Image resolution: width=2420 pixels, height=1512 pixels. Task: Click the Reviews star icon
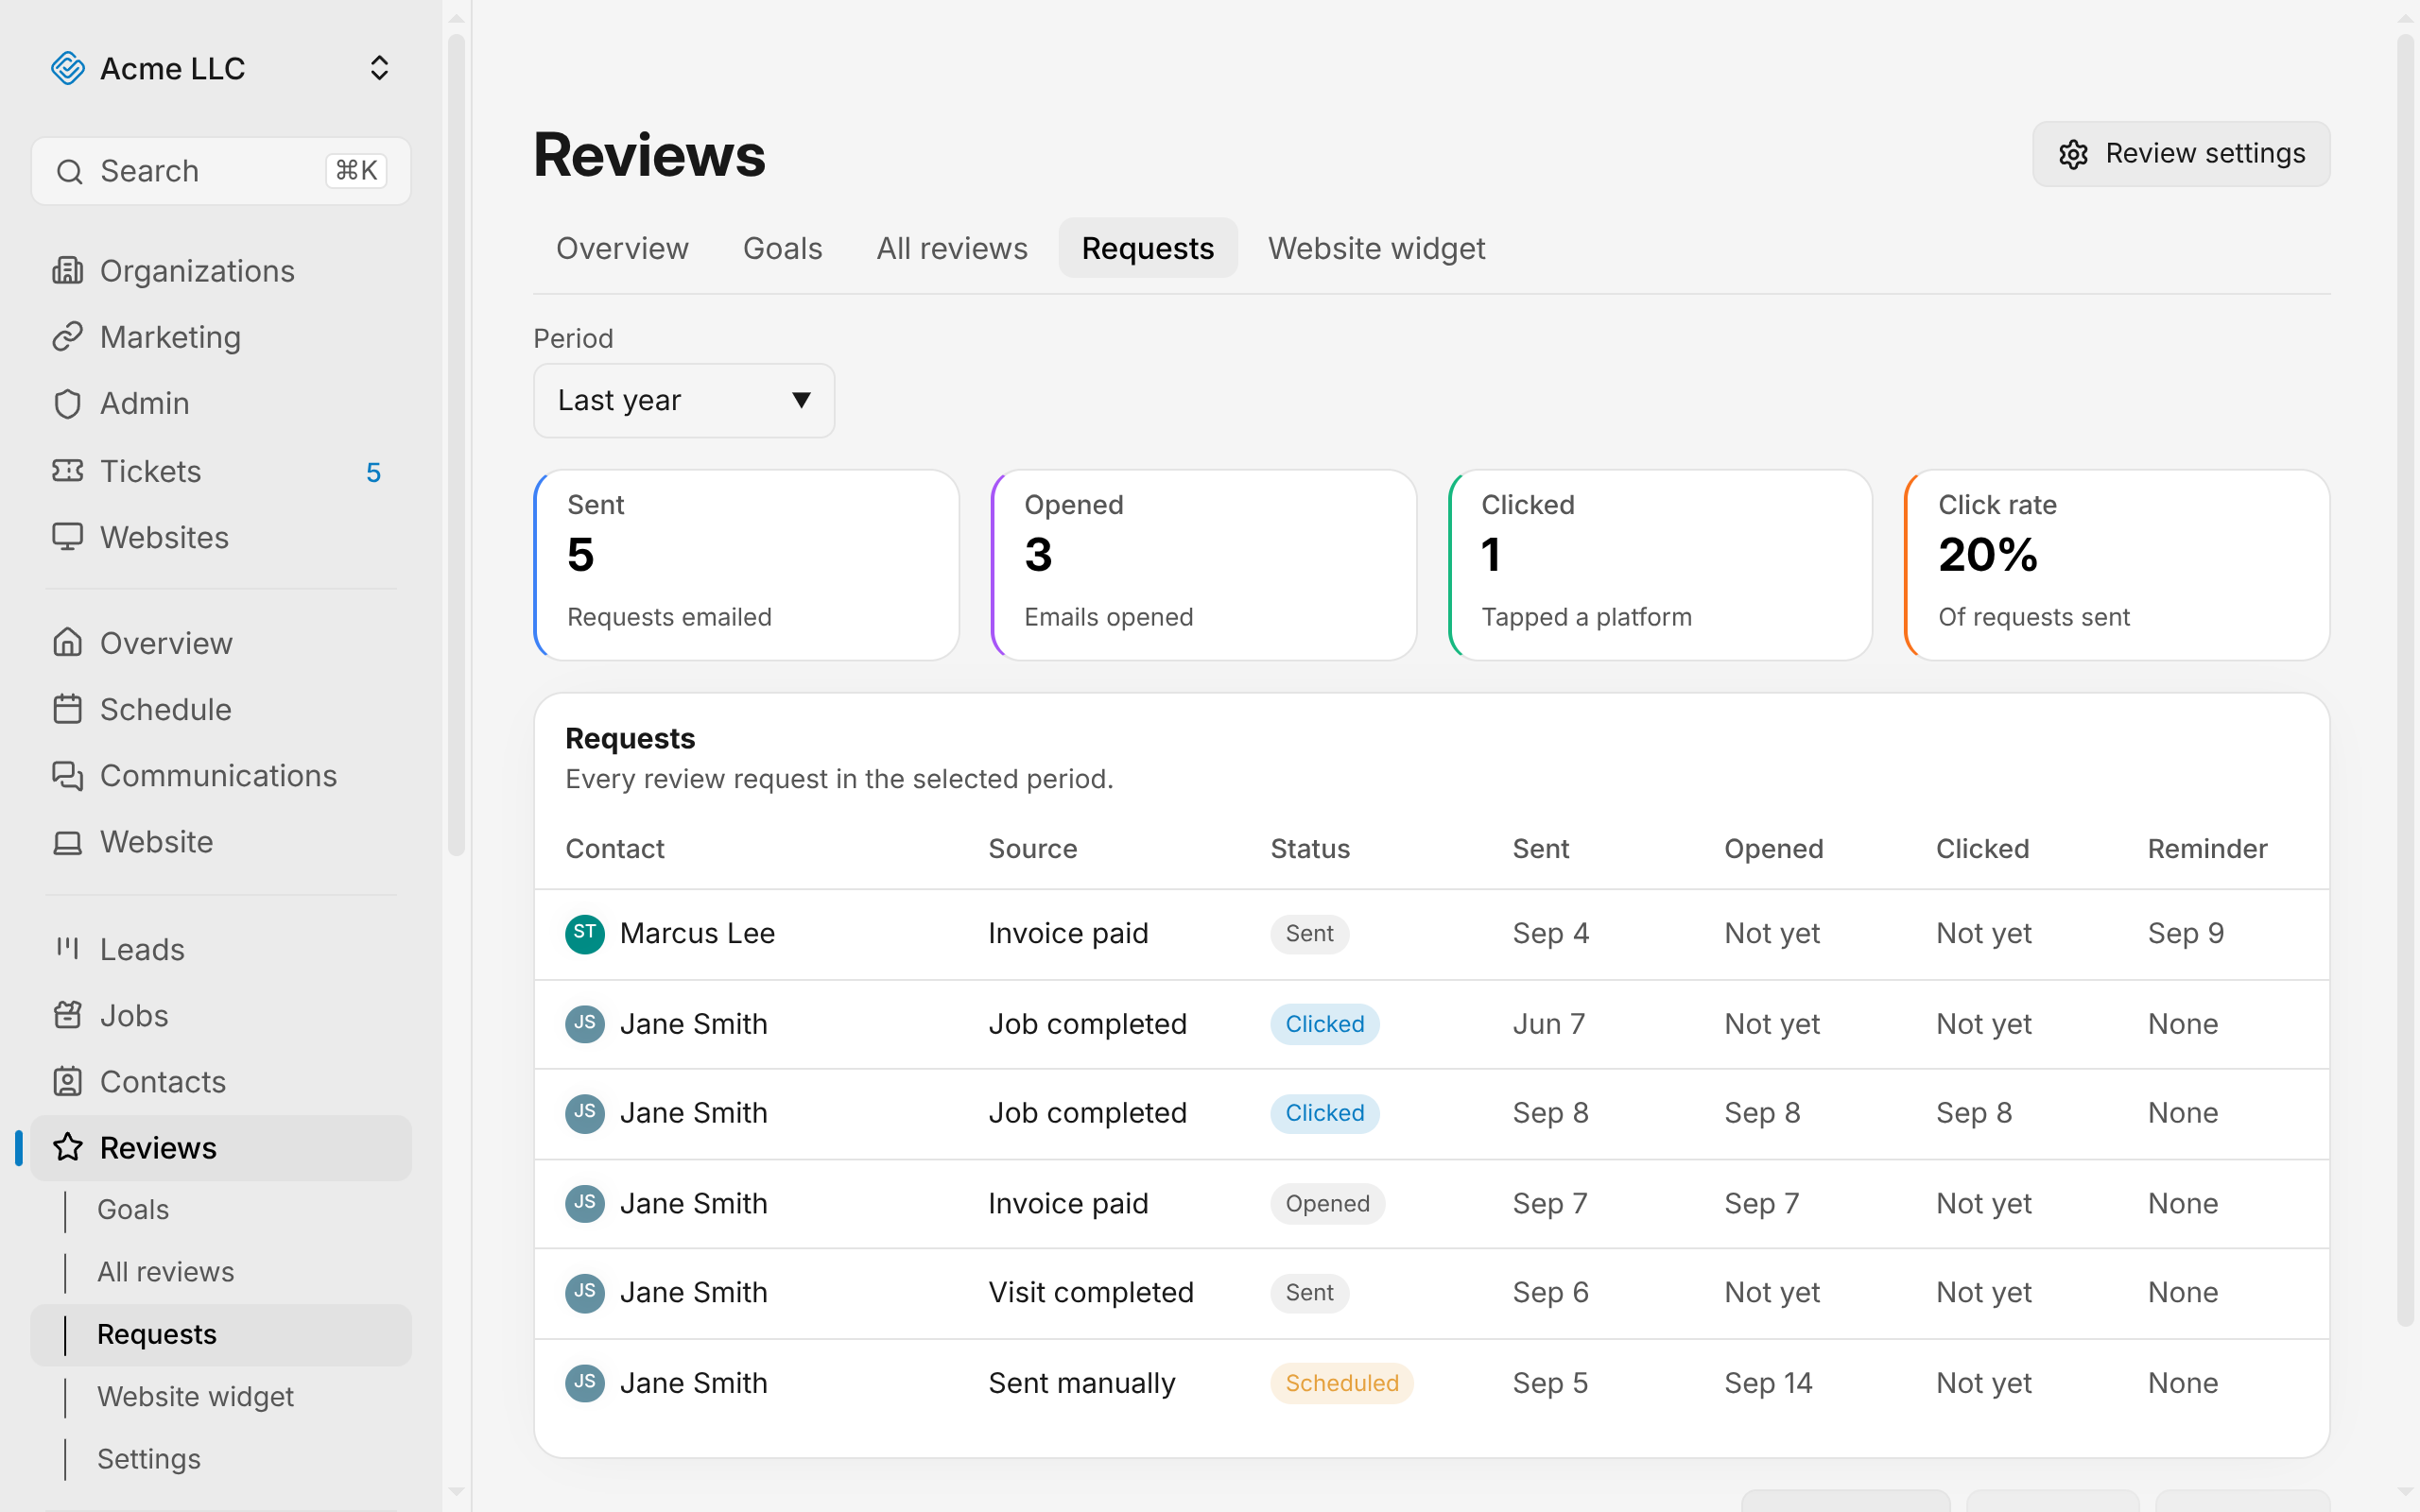pyautogui.click(x=67, y=1147)
